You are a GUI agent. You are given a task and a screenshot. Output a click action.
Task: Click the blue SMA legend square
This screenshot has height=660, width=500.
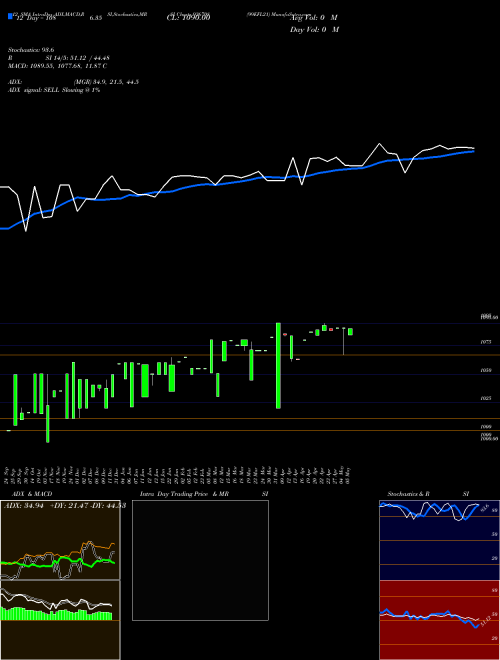tap(10, 17)
